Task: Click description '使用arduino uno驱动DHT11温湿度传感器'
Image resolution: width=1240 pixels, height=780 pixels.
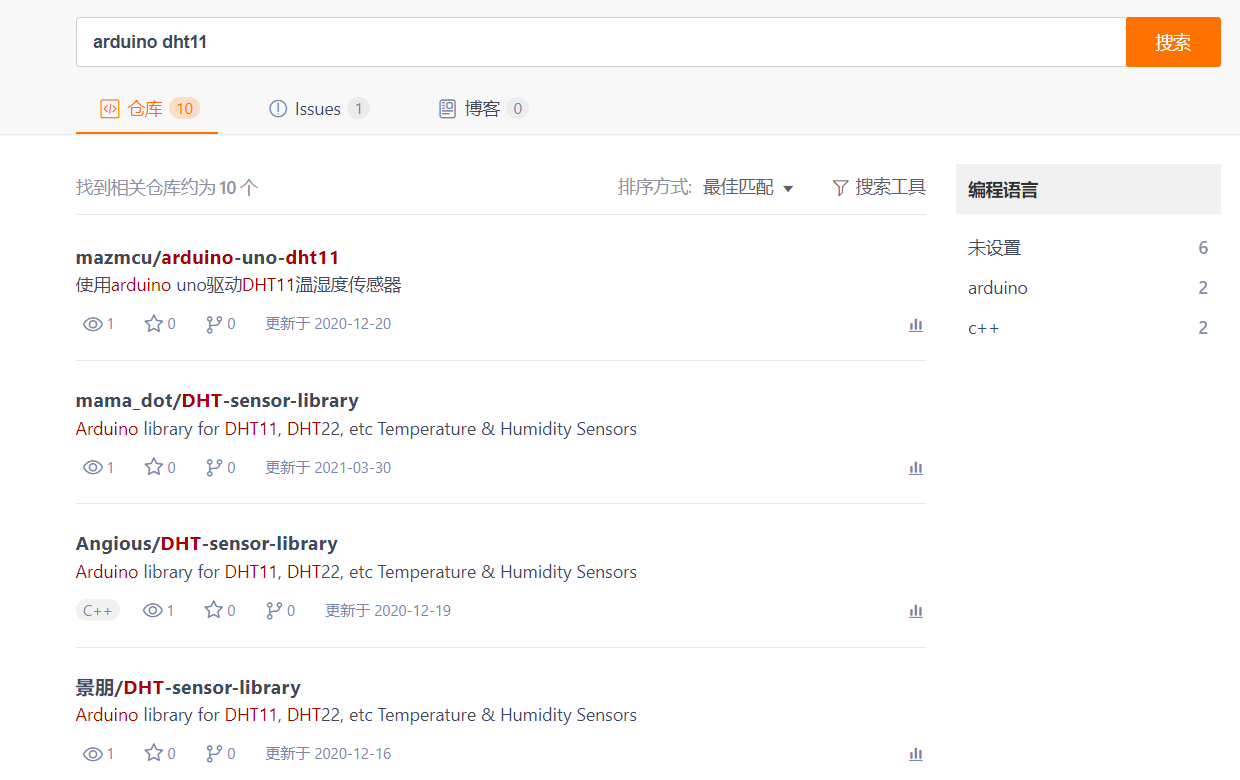Action: point(239,285)
